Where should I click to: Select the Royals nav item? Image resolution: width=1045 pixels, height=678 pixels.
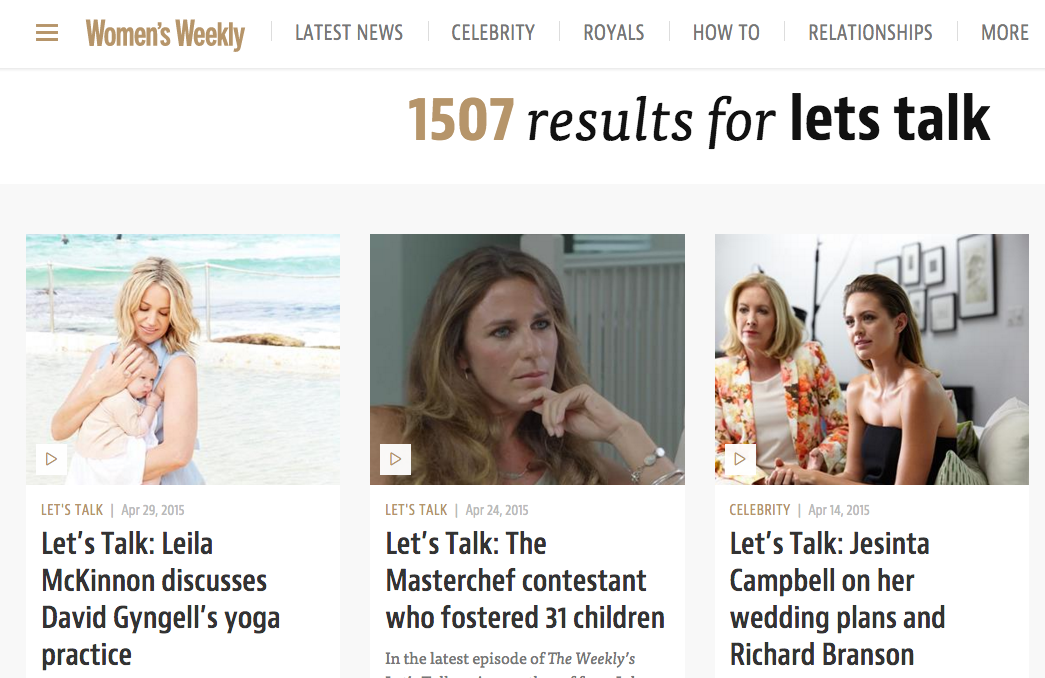[614, 33]
